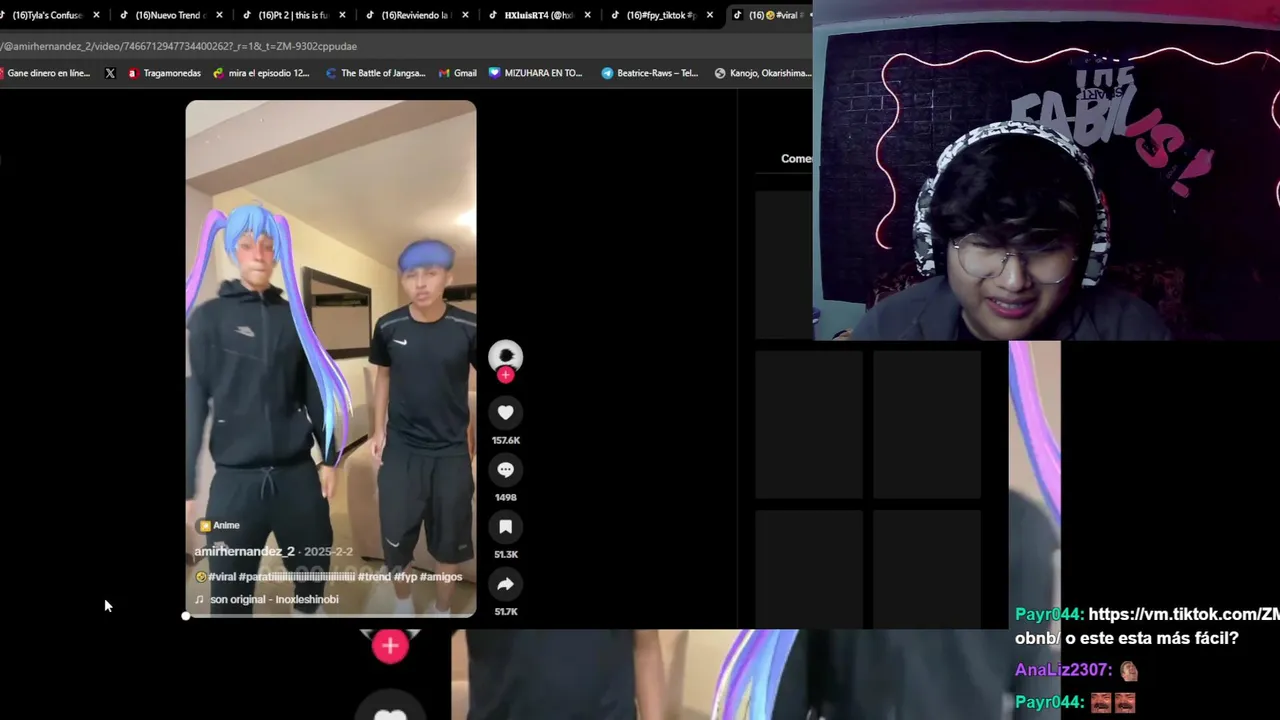Click the video progress bar handle
Image resolution: width=1280 pixels, height=720 pixels.
186,616
